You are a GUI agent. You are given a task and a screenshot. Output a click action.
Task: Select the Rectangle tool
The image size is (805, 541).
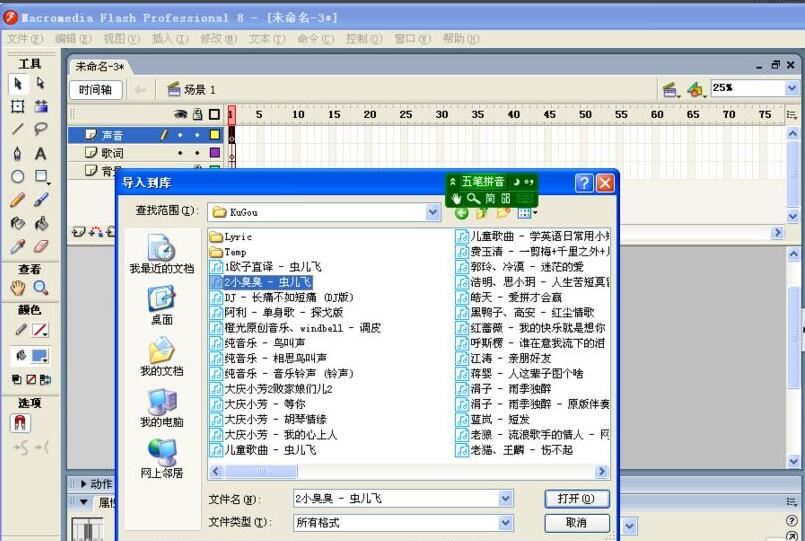click(x=41, y=177)
